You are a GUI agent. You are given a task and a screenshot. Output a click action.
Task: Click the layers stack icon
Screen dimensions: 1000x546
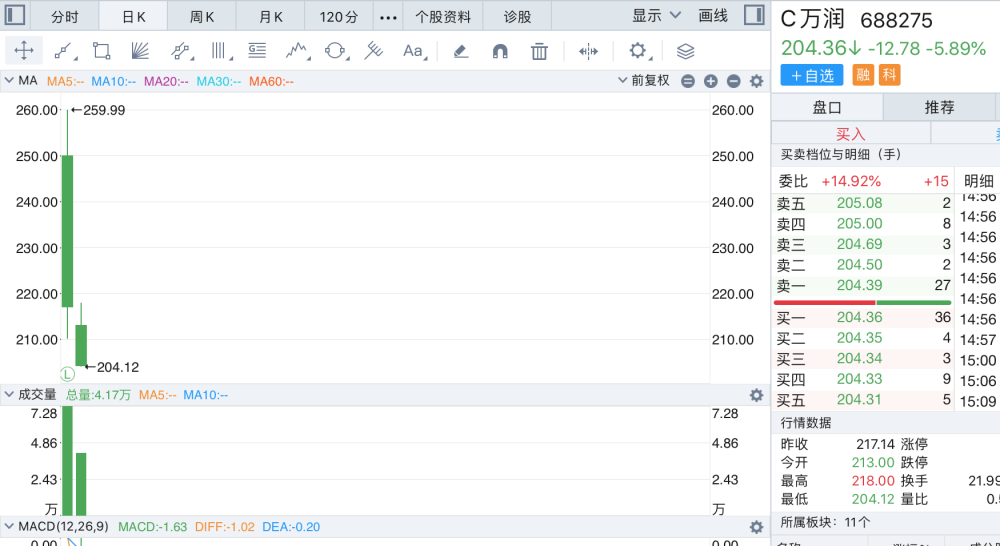tap(685, 50)
